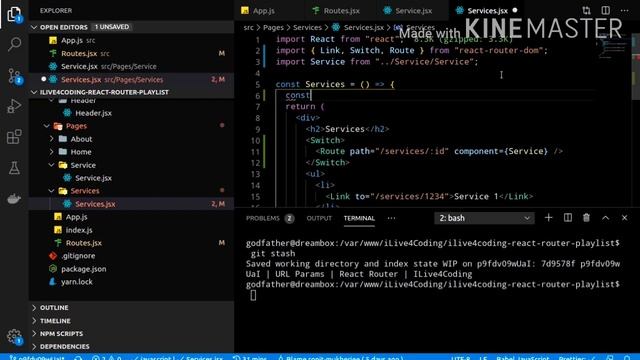The width and height of the screenshot is (640, 360).
Task: Open the Source Control view
Action: pos(14,76)
